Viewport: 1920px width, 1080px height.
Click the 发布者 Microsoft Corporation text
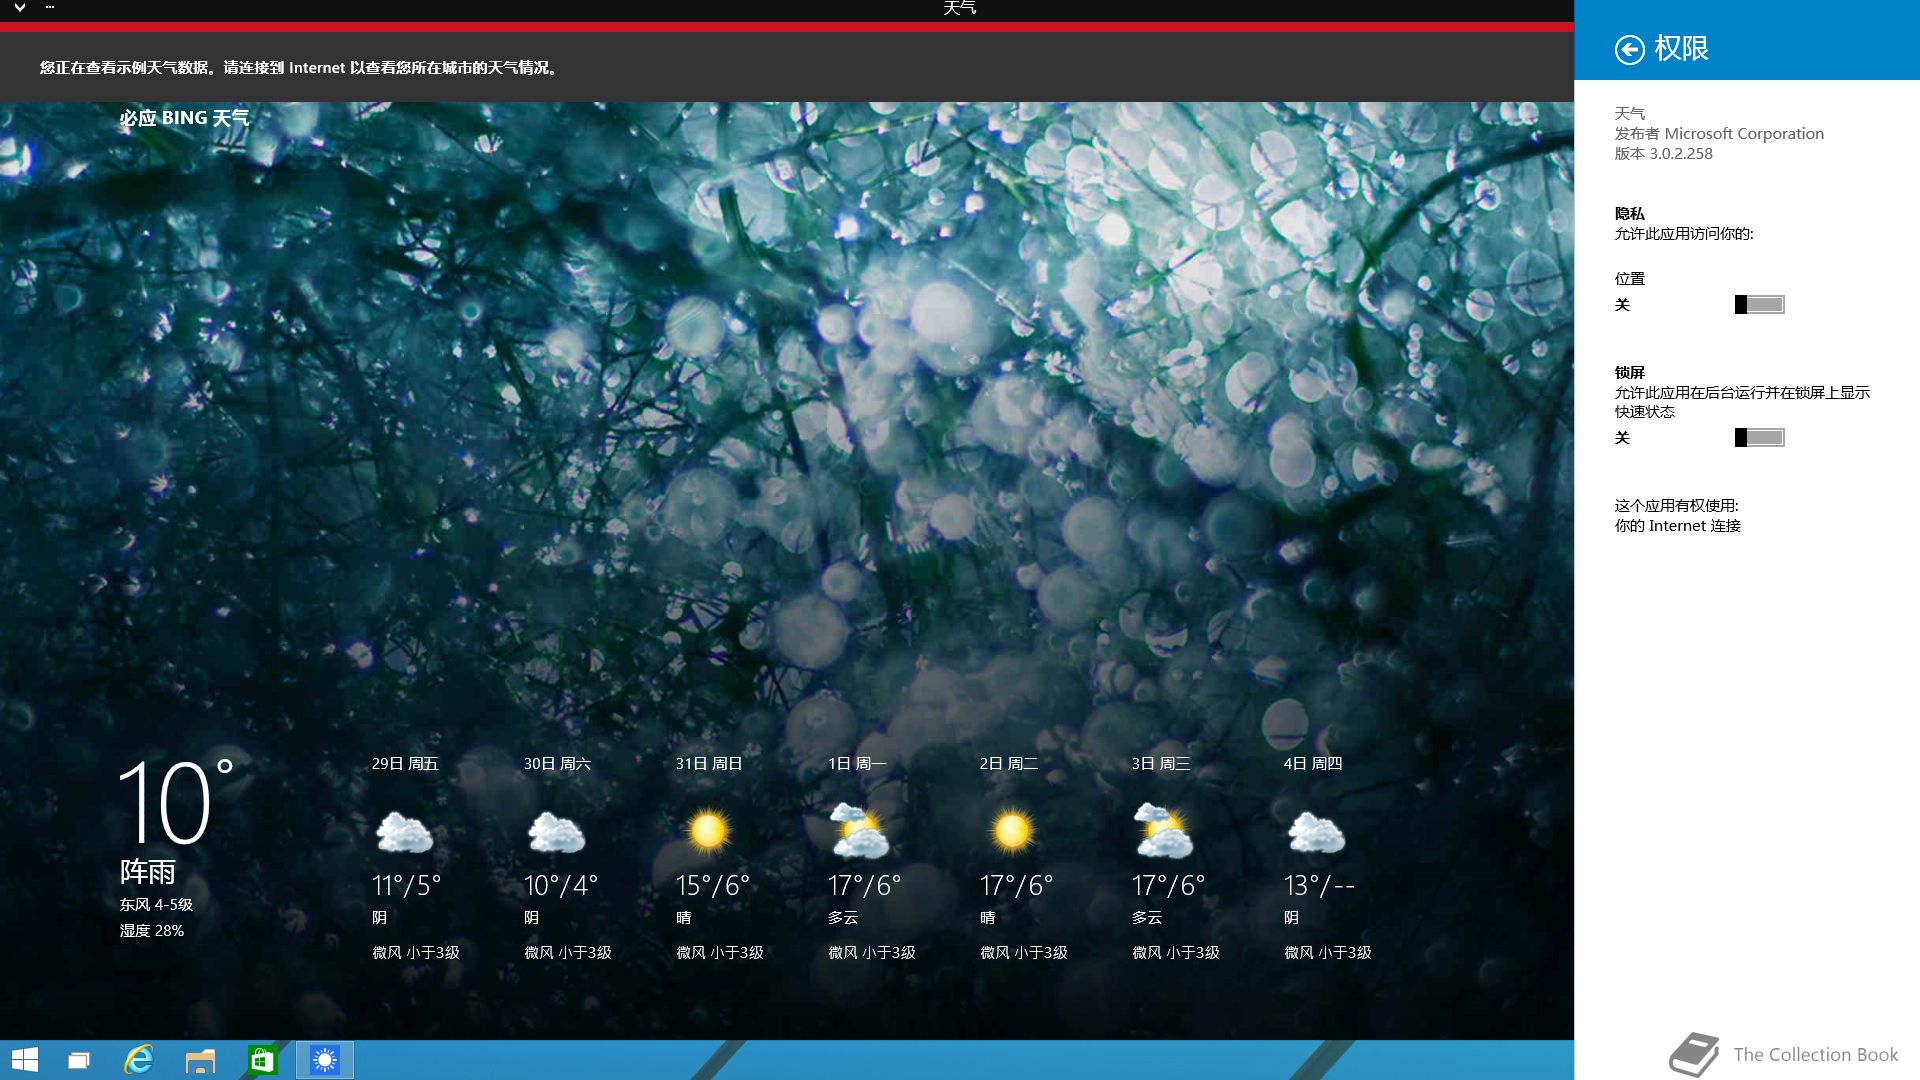coord(1719,134)
